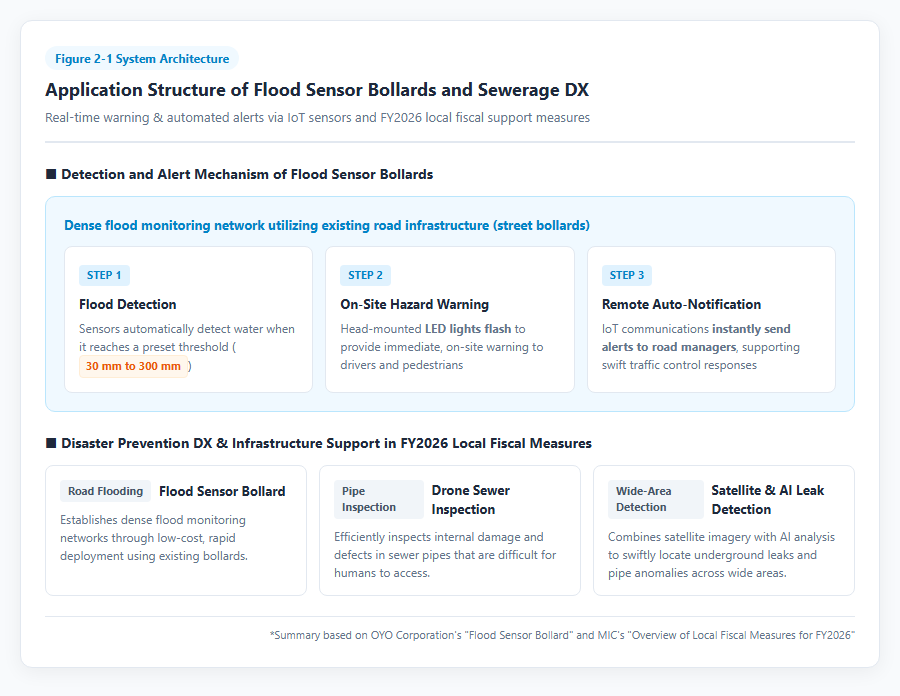
Task: Select the title "Application Structure of Flood Sensor Bollards and Sewerage DX"
Action: click(x=317, y=90)
